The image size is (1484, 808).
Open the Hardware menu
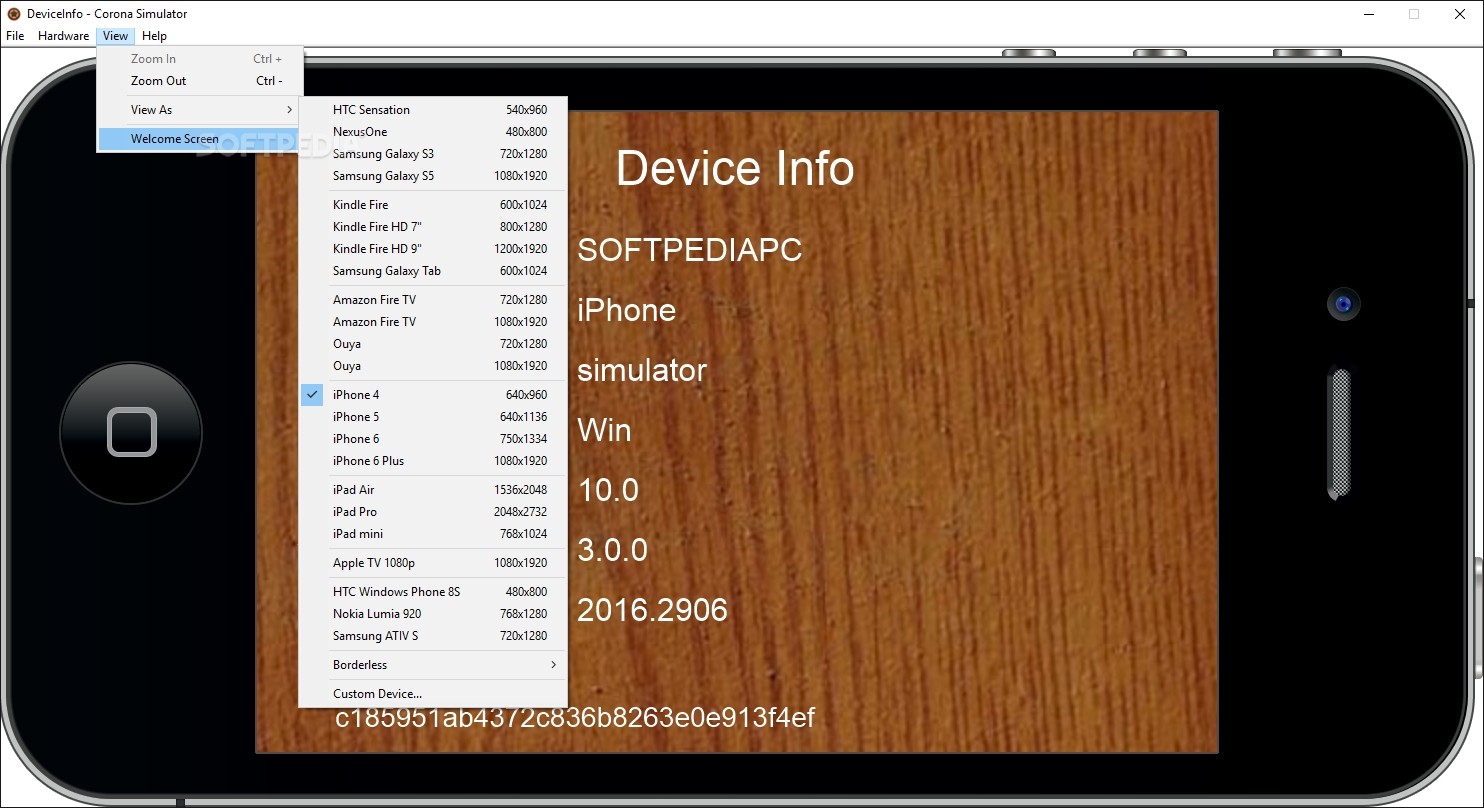(64, 36)
